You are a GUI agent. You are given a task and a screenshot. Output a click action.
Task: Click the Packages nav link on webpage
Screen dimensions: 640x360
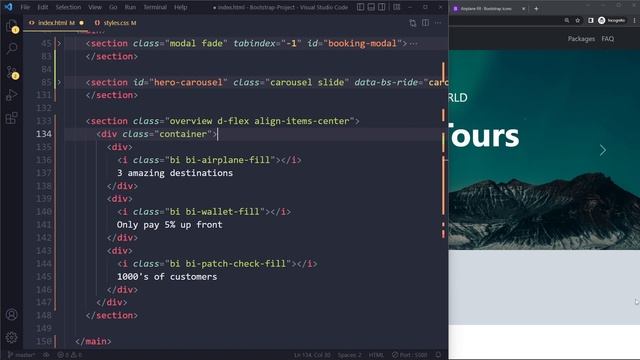click(581, 39)
